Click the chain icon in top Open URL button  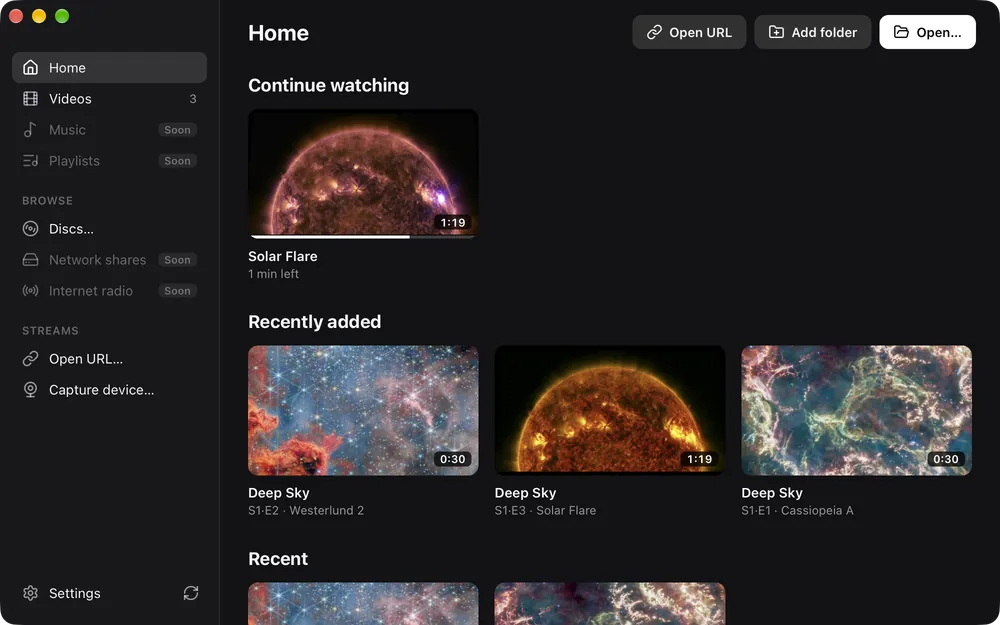tap(654, 33)
